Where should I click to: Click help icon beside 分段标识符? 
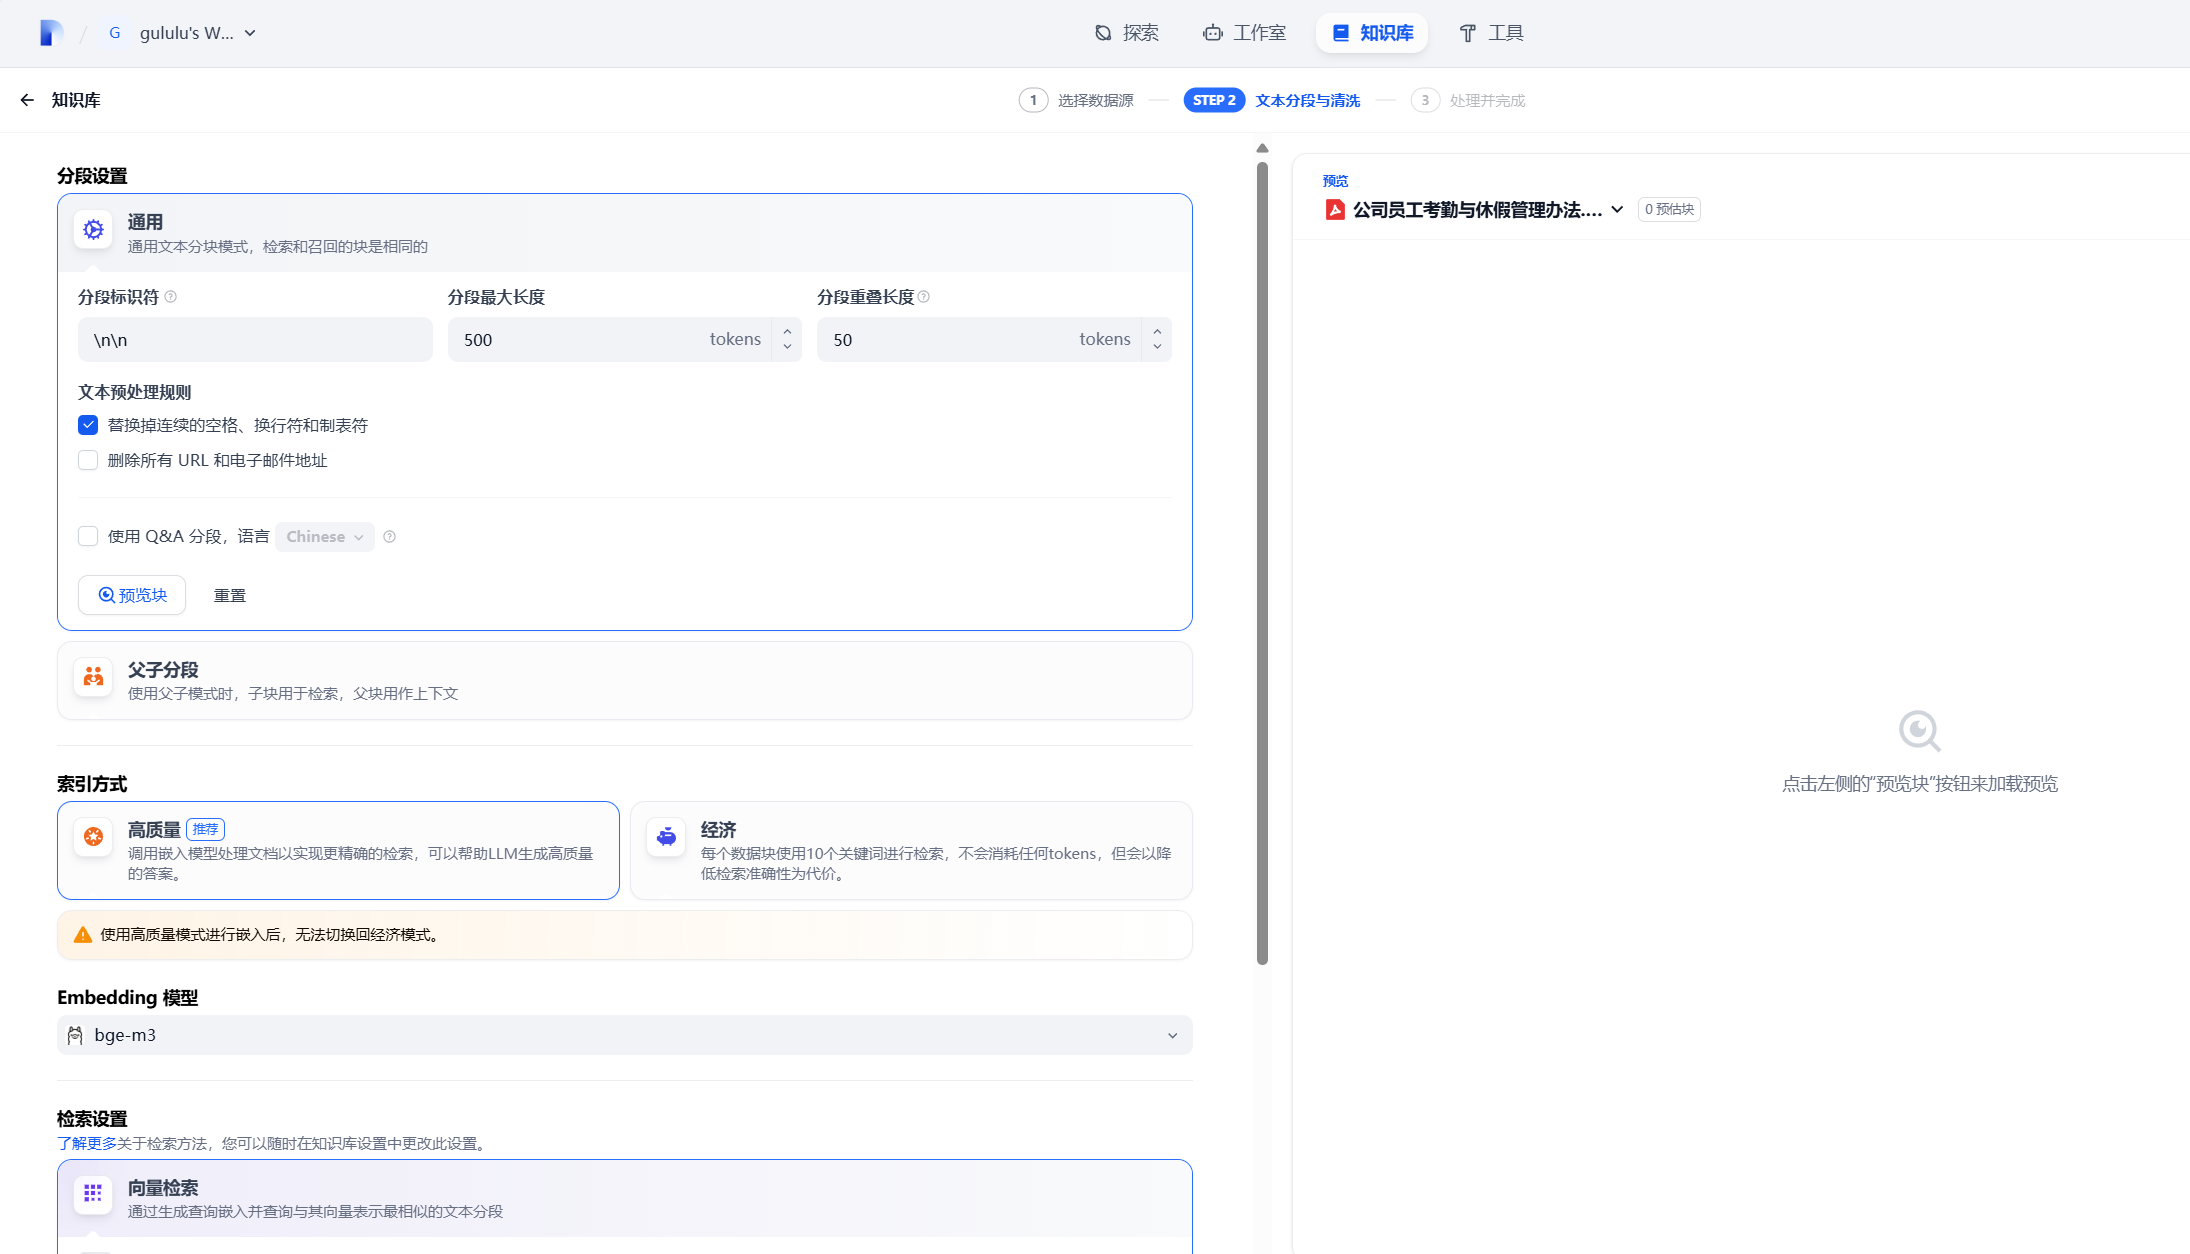coord(171,297)
